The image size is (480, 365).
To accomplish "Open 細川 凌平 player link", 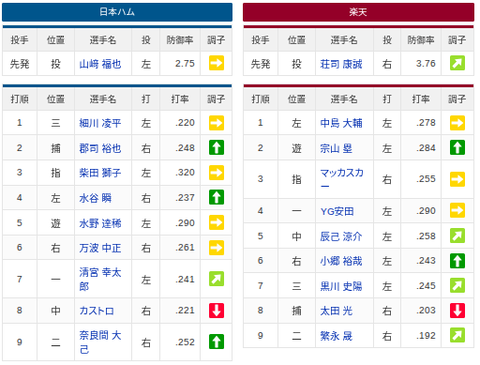I will tap(100, 123).
